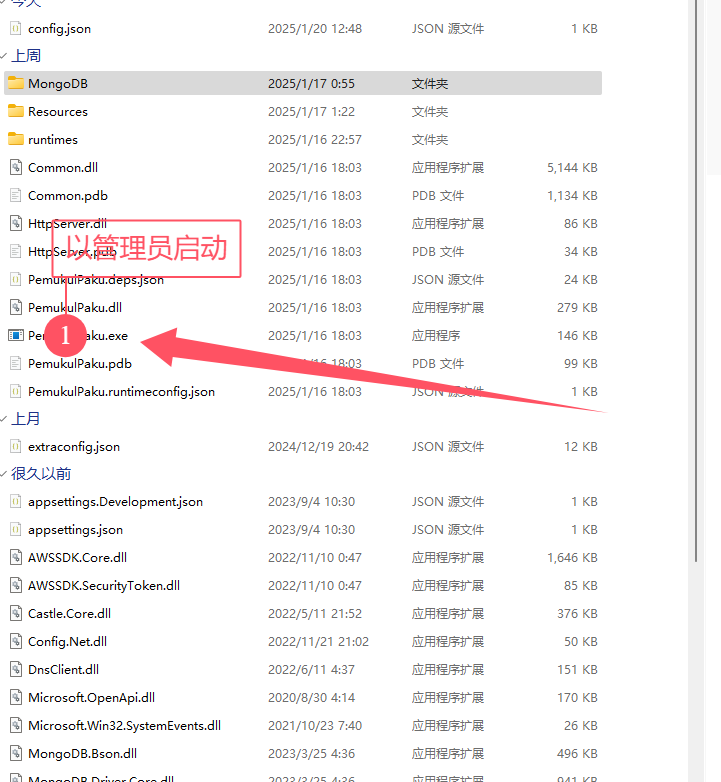
Task: Select the PemukulPaku.exe application icon
Action: point(15,335)
